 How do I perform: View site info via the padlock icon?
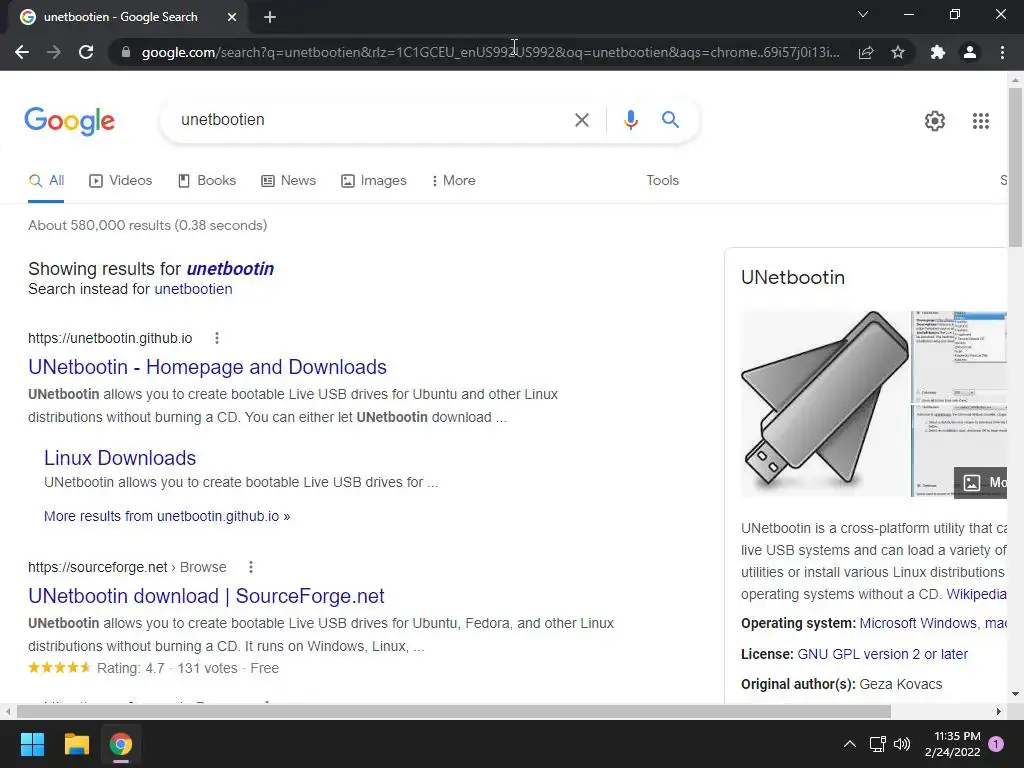click(126, 52)
